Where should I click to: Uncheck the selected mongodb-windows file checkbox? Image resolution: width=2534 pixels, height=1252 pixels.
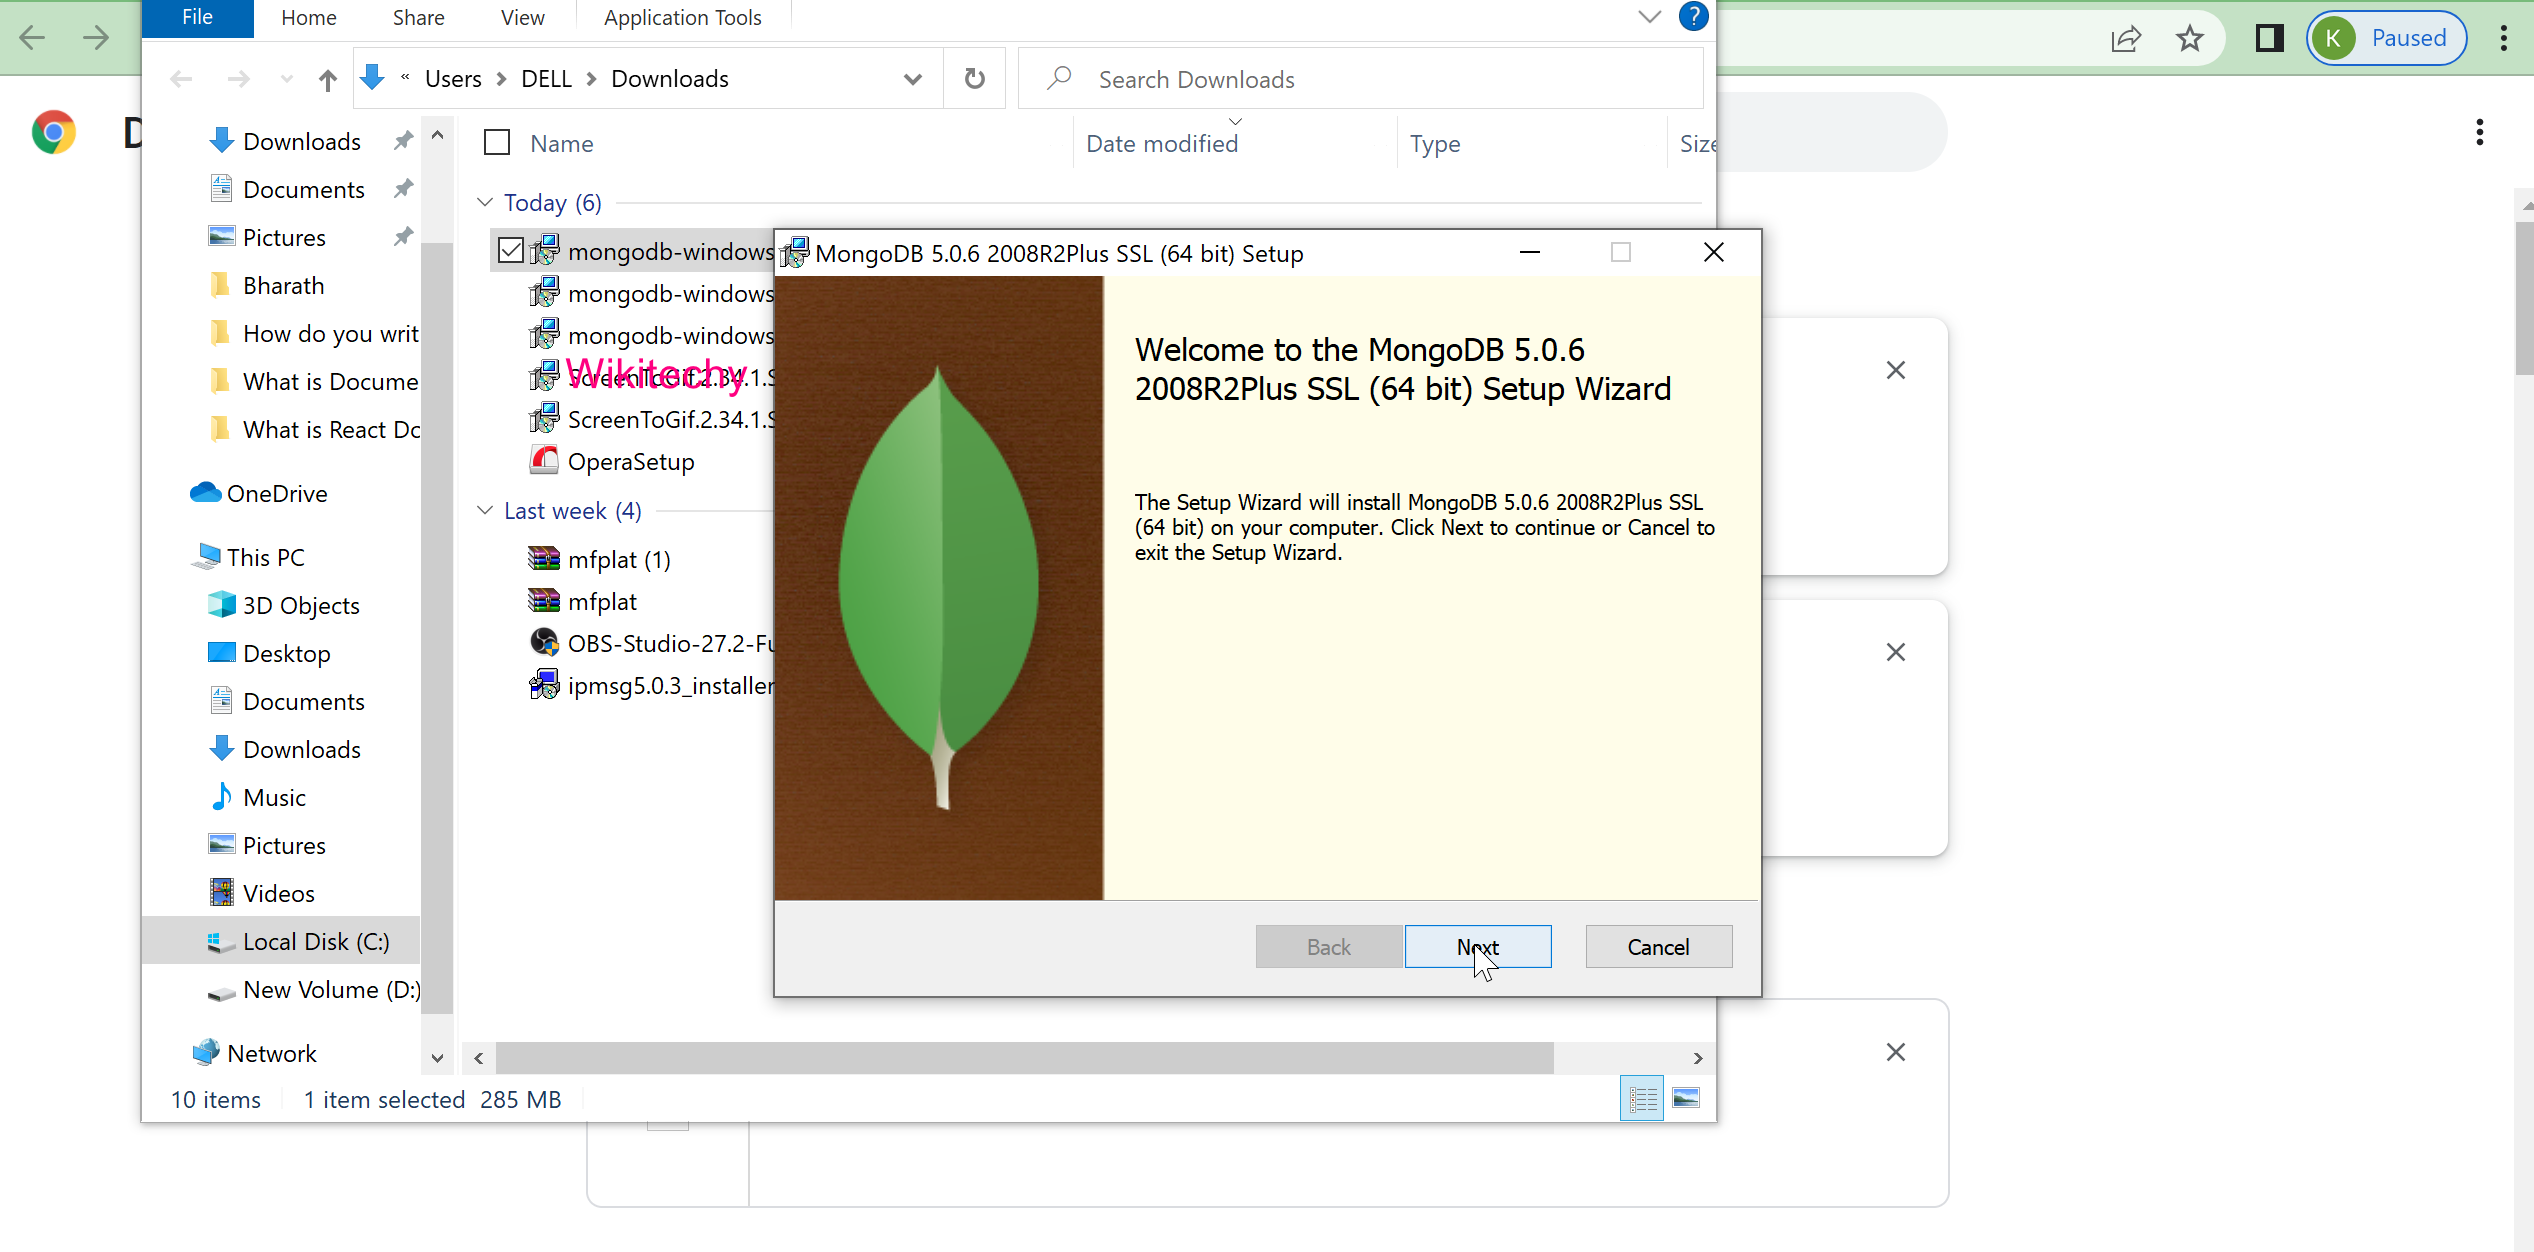coord(510,250)
